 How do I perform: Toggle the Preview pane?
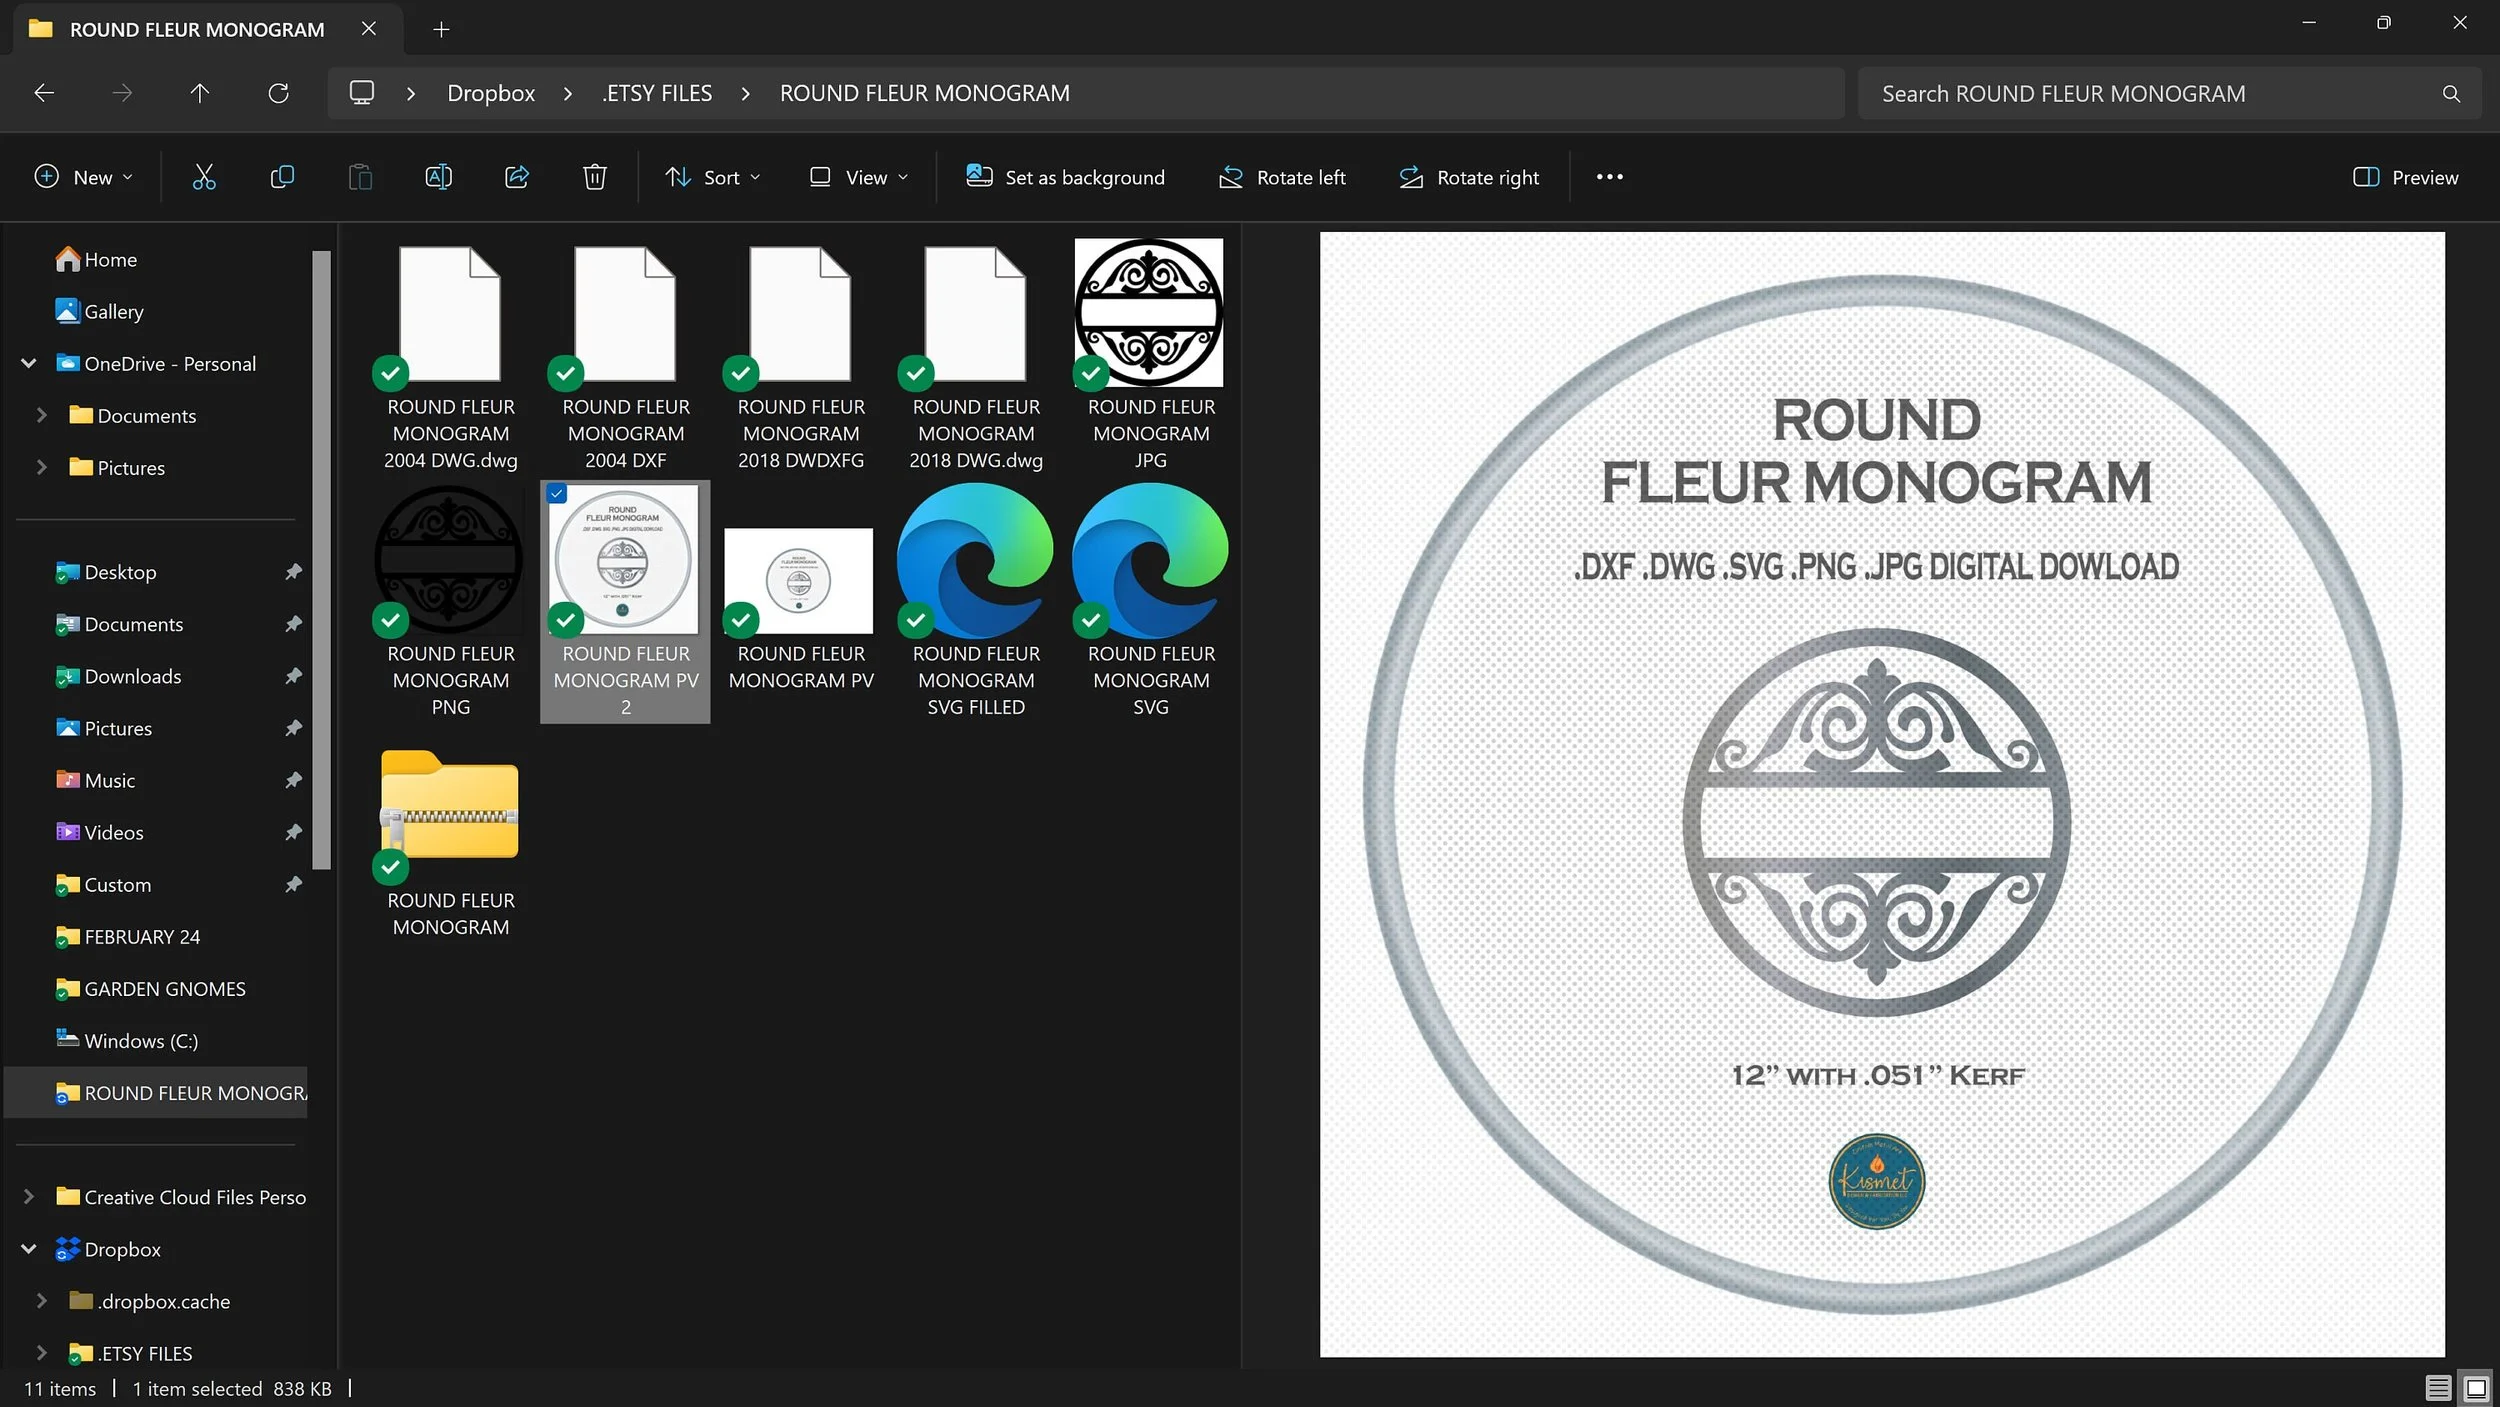coord(2404,178)
